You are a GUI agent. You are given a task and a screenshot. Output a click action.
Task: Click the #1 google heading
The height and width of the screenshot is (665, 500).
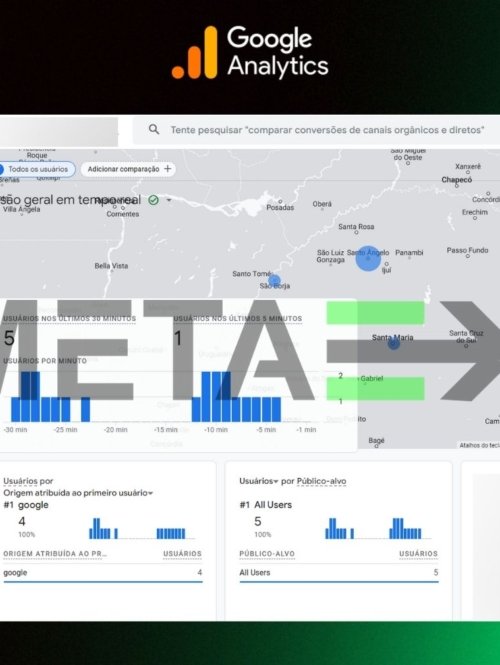26,505
